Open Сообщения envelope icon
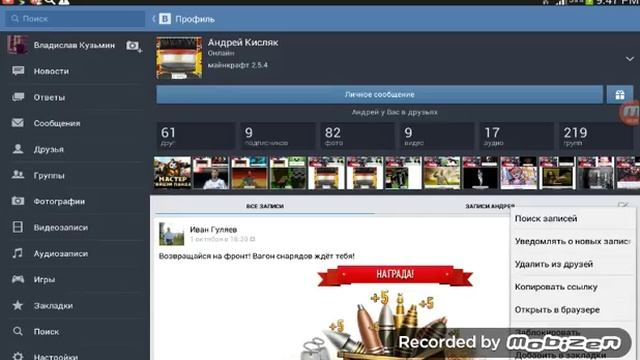Viewport: 640px width, 360px height. [18, 123]
